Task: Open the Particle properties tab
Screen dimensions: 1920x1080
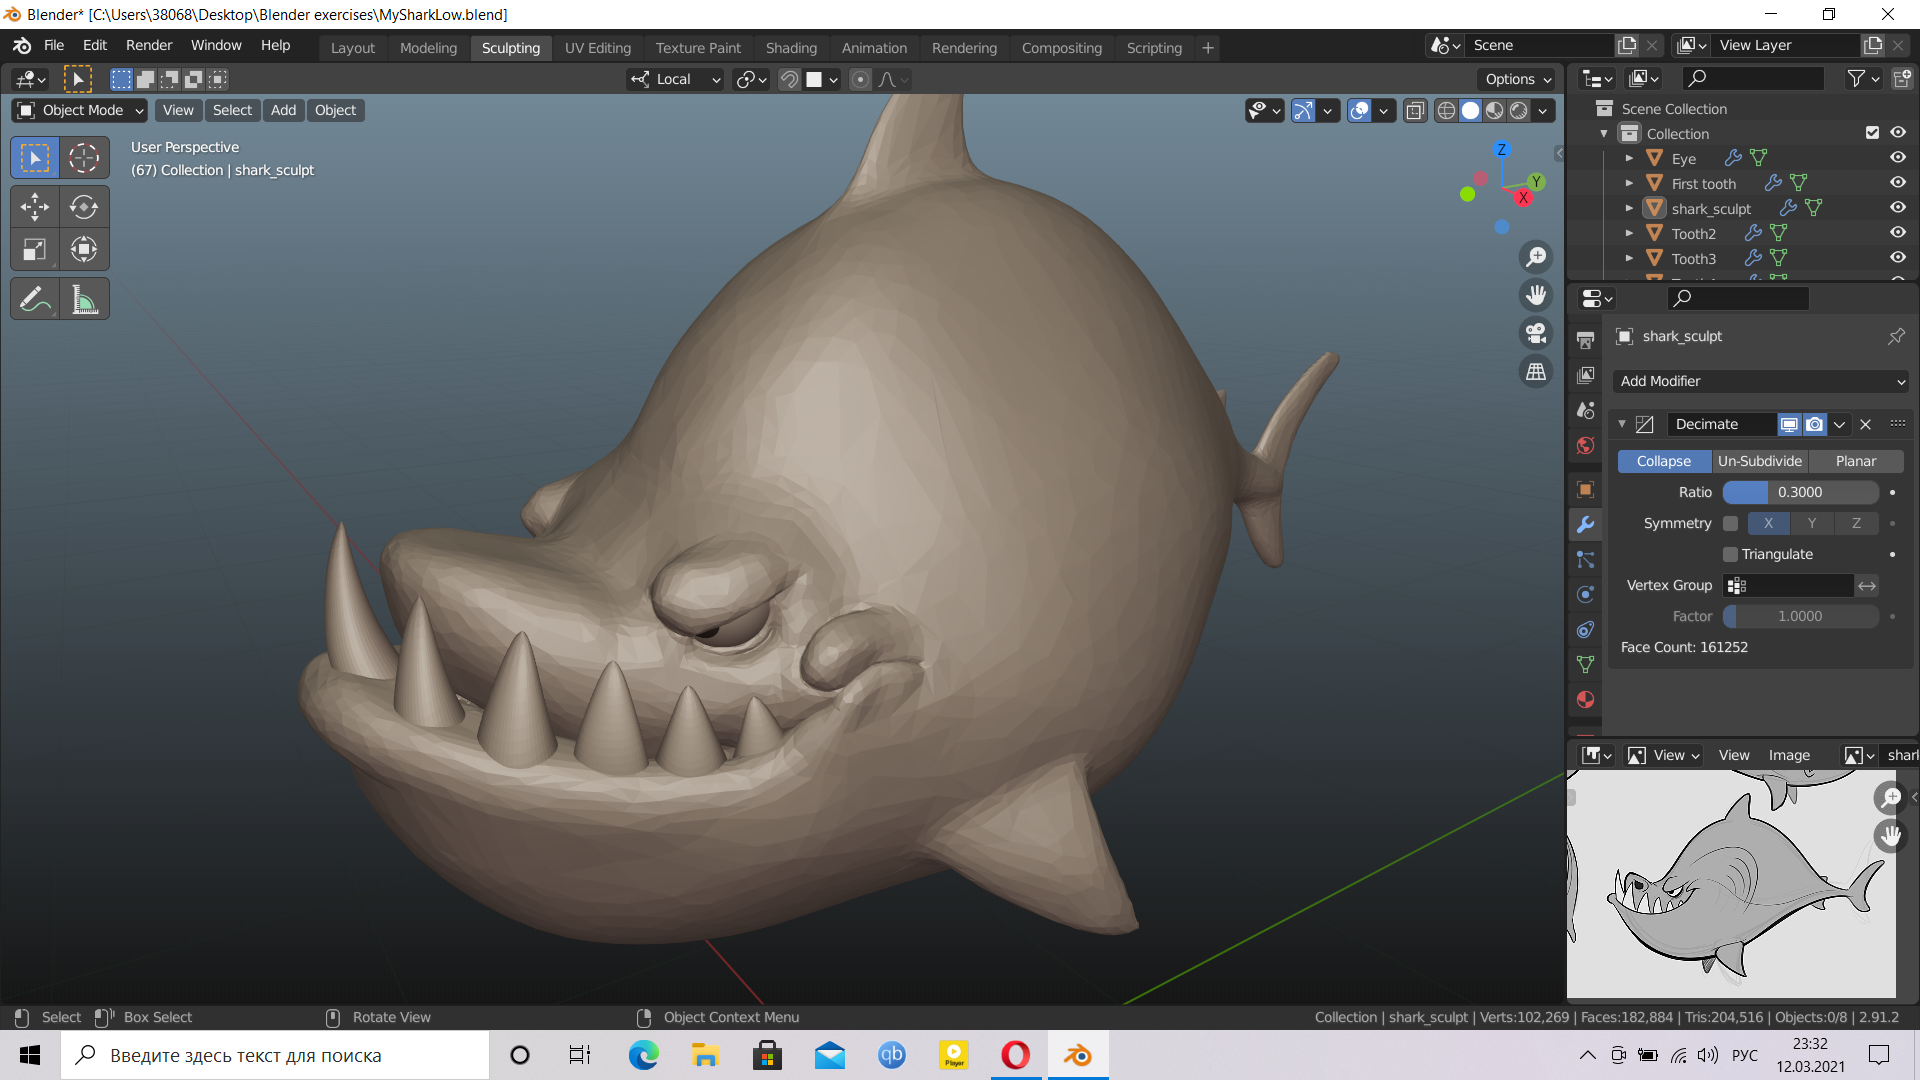Action: pos(1585,560)
